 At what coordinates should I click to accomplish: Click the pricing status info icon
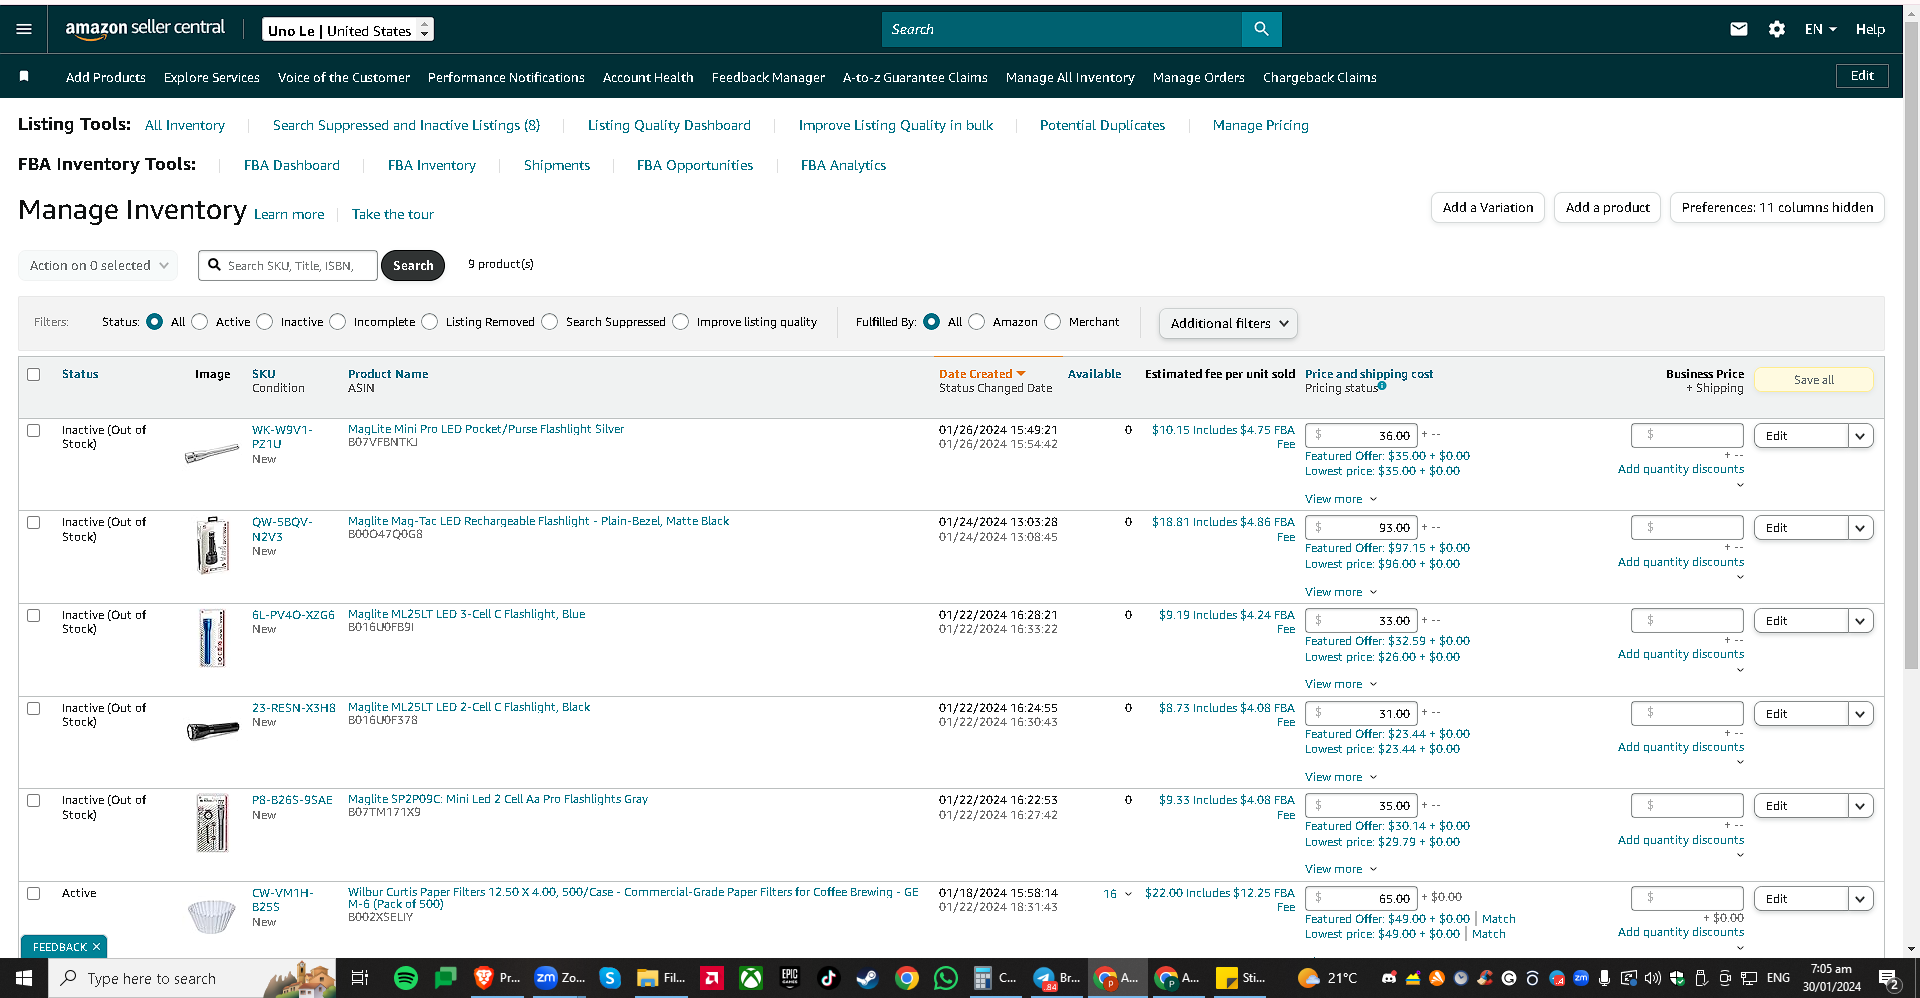click(x=1382, y=386)
